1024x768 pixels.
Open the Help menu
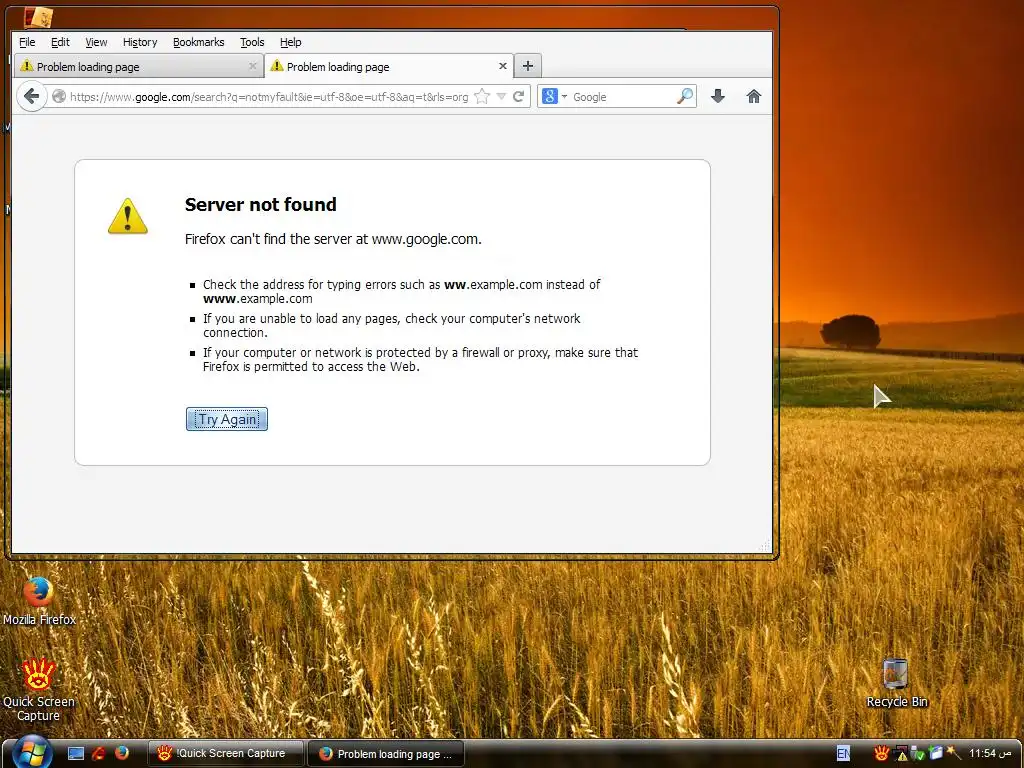291,42
